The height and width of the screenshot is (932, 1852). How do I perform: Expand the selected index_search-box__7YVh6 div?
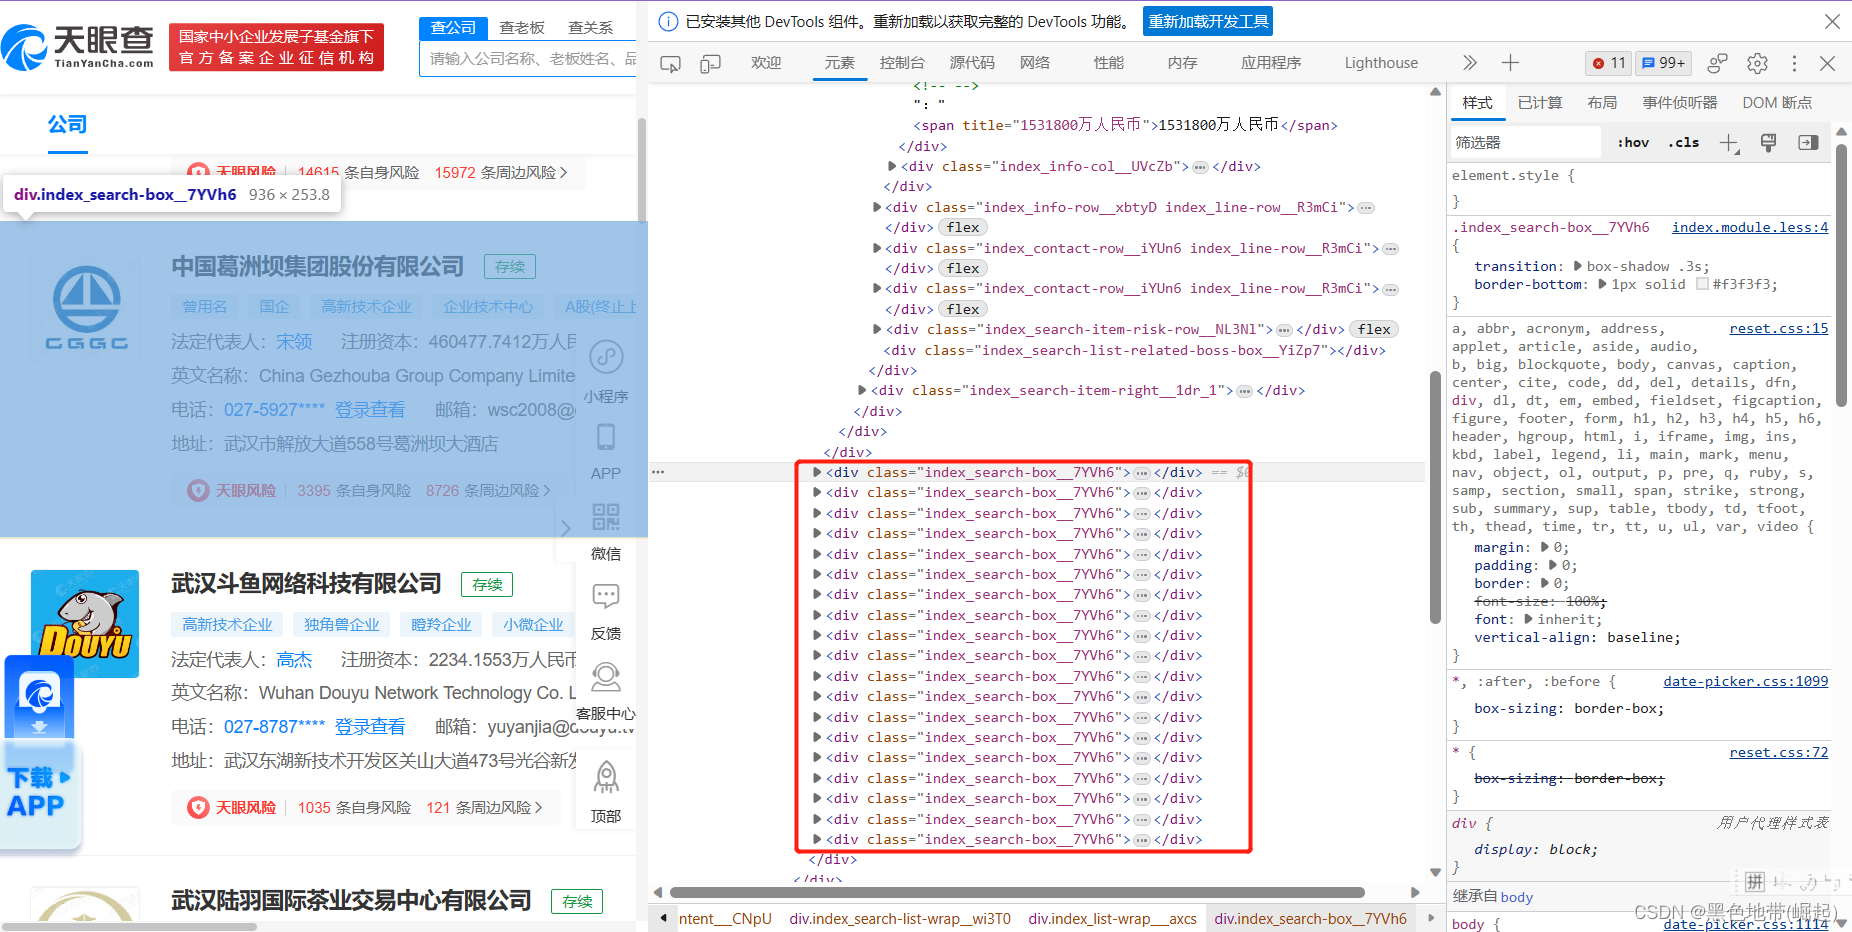(x=817, y=472)
